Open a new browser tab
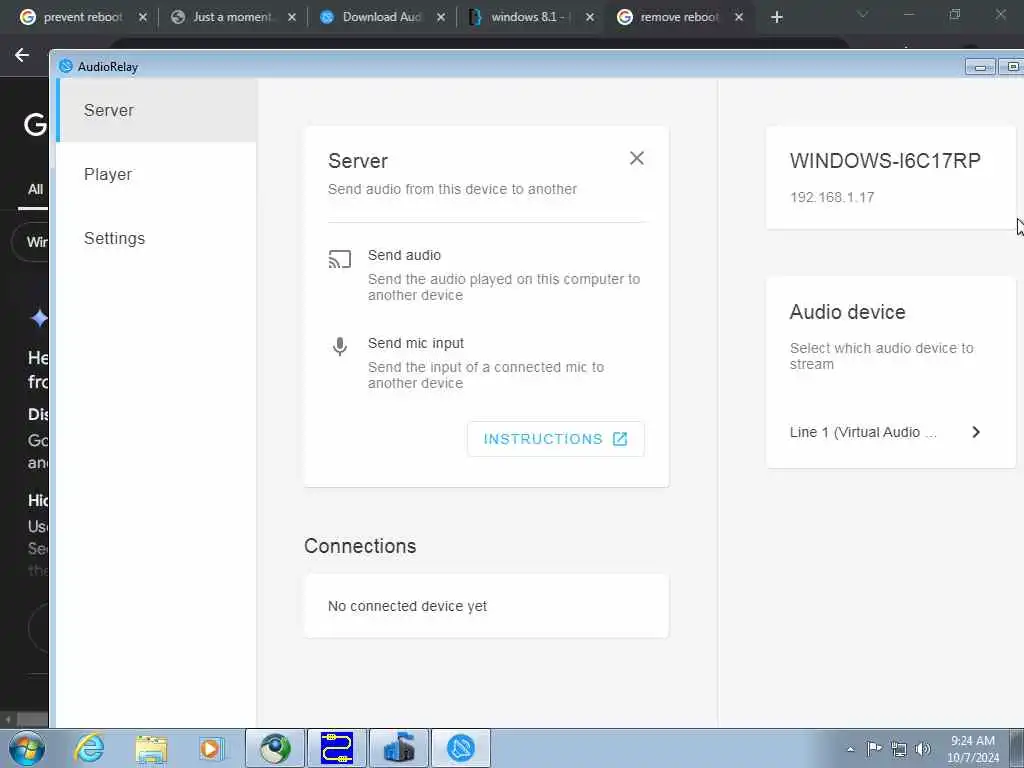This screenshot has width=1024, height=768. click(776, 18)
